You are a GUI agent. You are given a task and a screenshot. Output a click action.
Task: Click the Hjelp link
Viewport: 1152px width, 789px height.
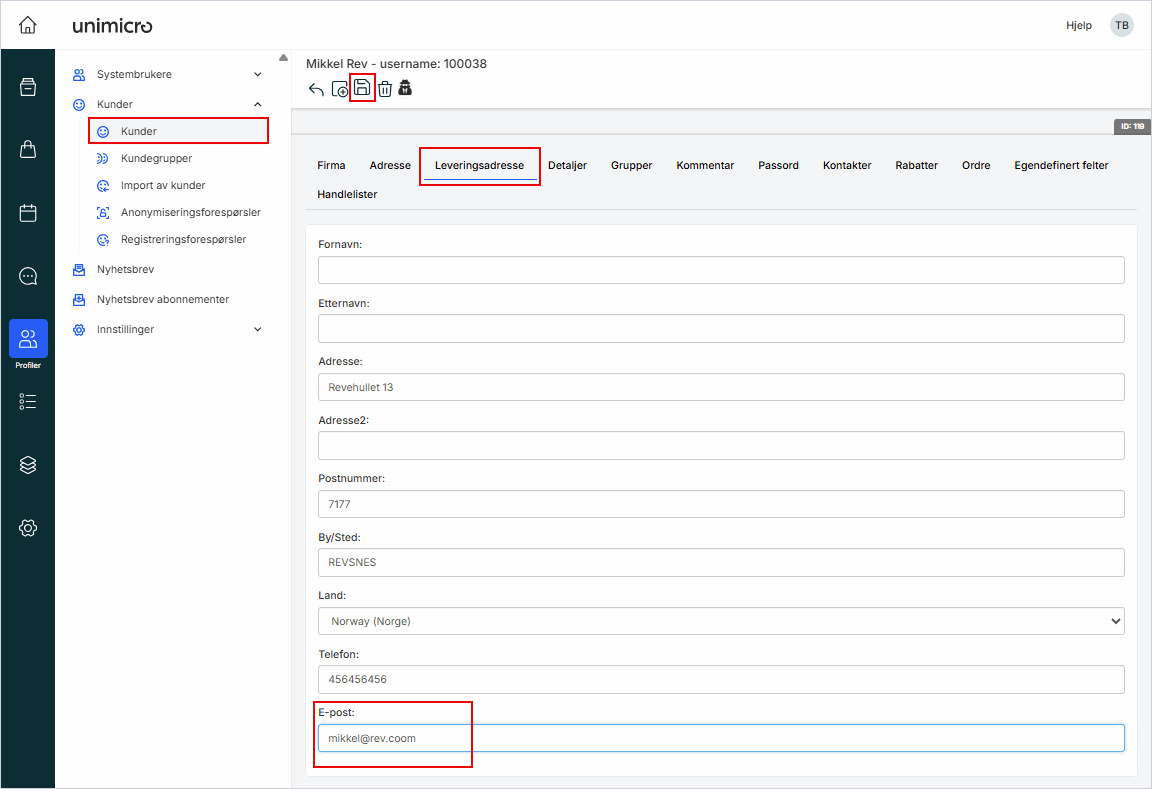(x=1078, y=26)
